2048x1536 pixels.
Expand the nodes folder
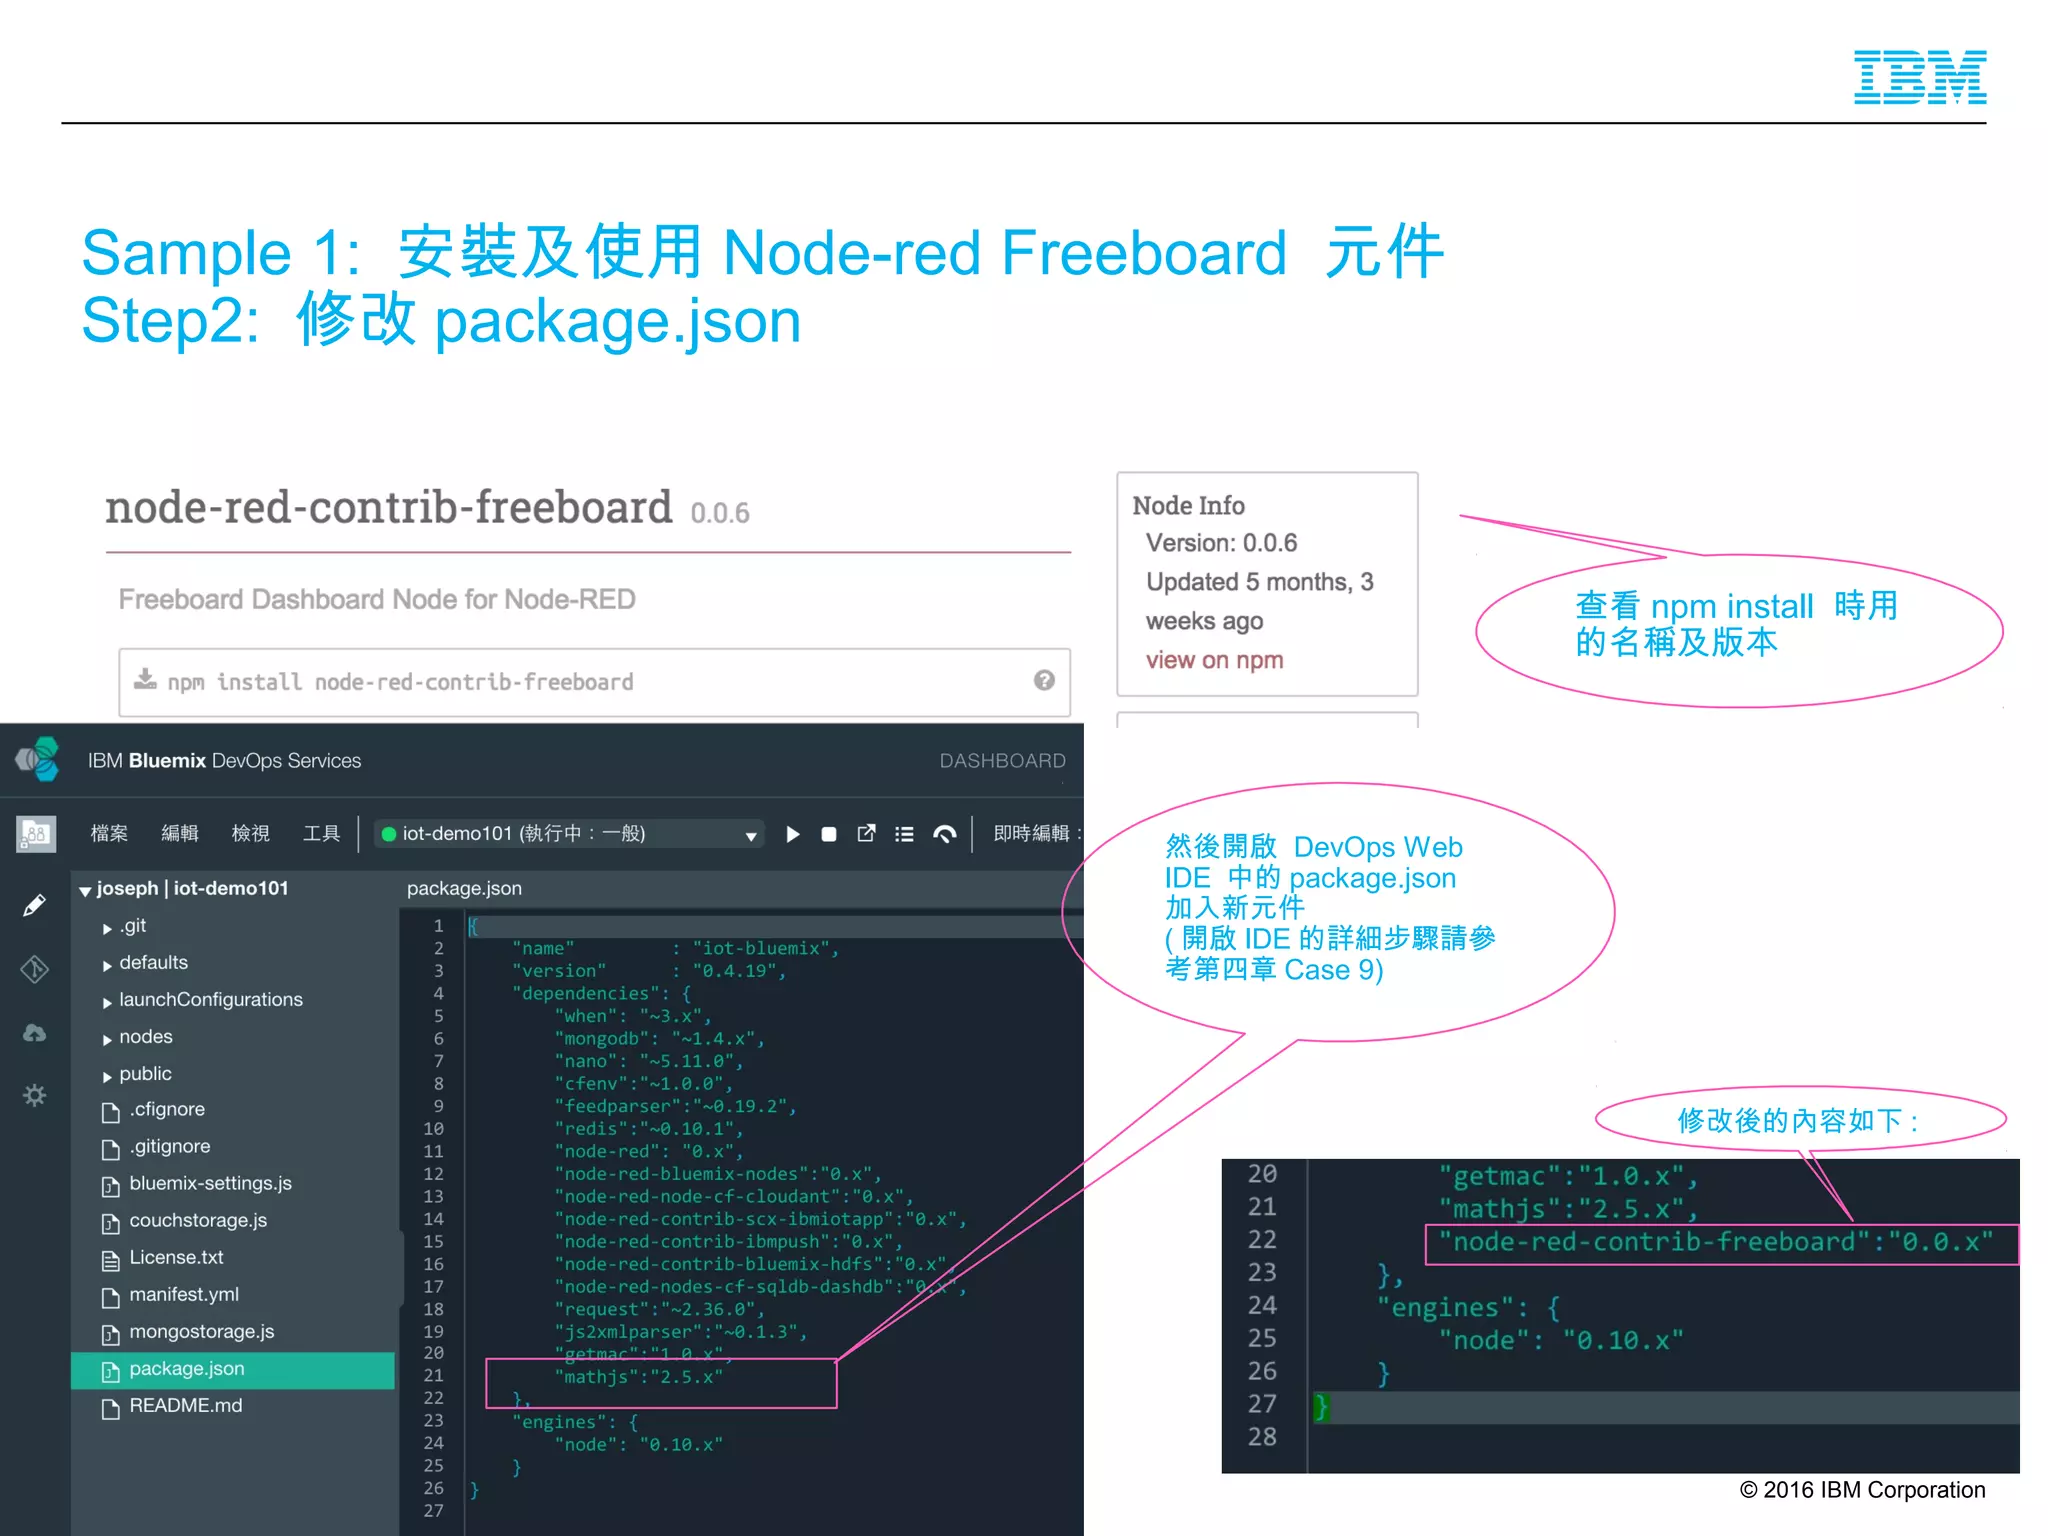[x=107, y=1039]
